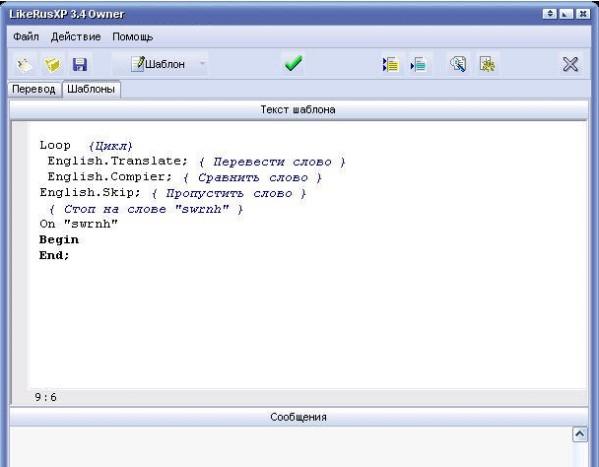The image size is (599, 467).
Task: Click the Шаблон toolbar button
Action: pyautogui.click(x=157, y=64)
